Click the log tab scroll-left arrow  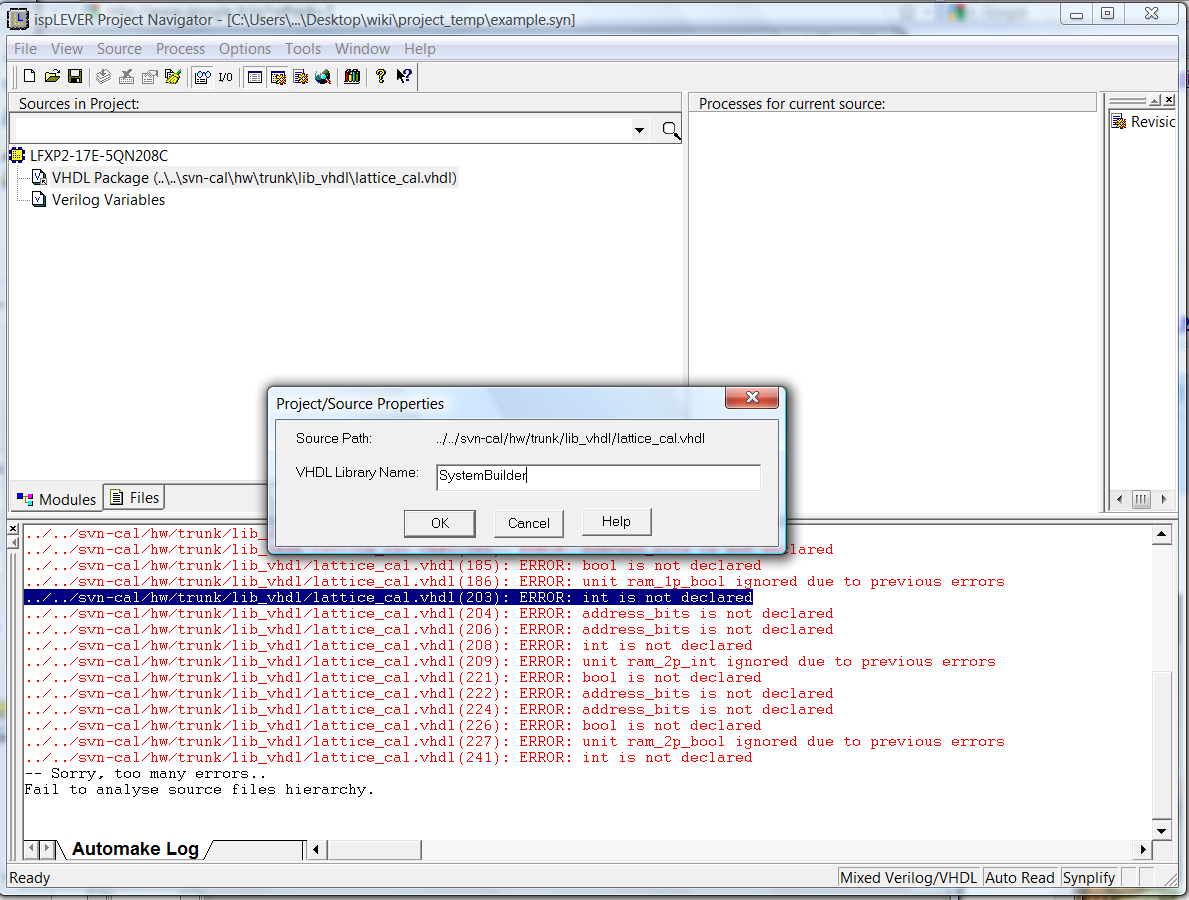31,849
